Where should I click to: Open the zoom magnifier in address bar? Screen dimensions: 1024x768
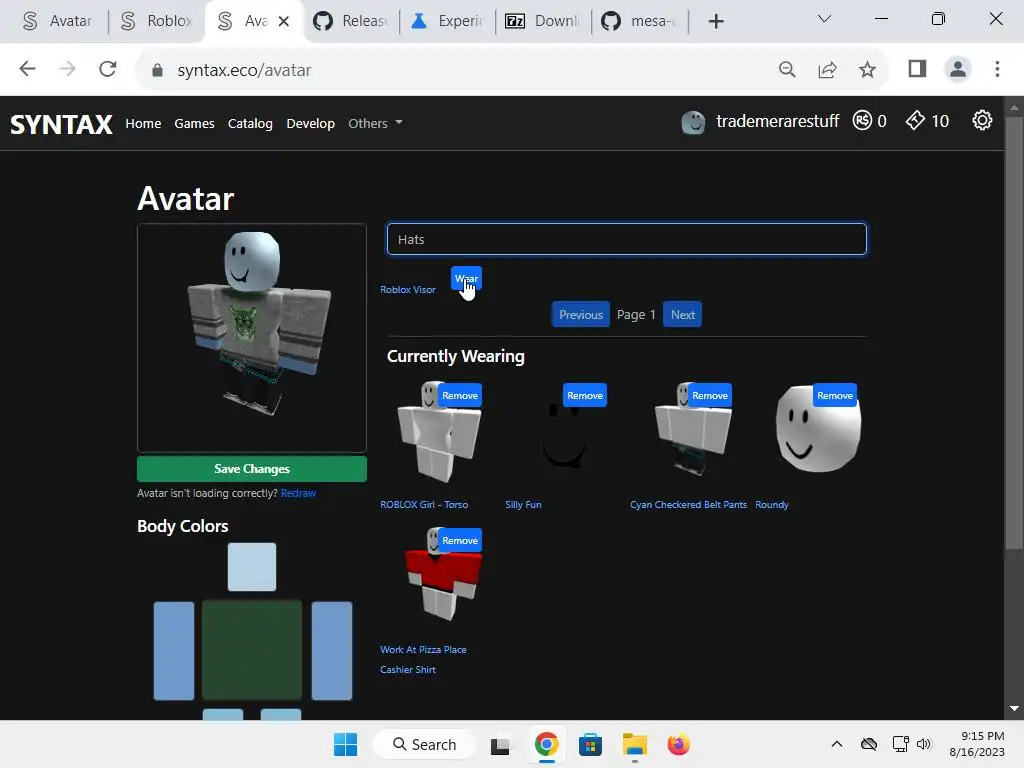click(787, 69)
